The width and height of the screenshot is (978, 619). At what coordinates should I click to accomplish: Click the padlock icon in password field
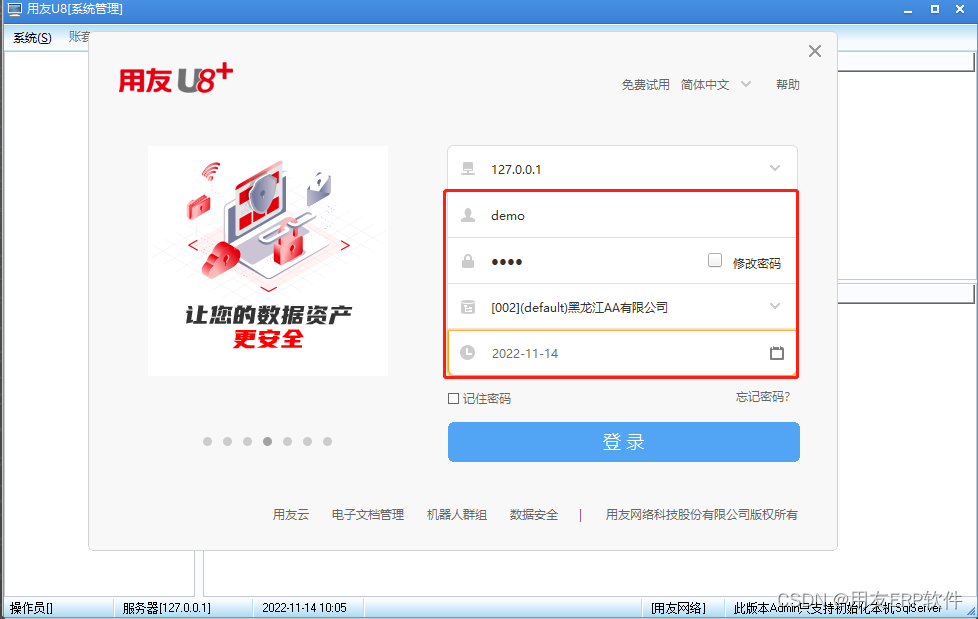(468, 261)
